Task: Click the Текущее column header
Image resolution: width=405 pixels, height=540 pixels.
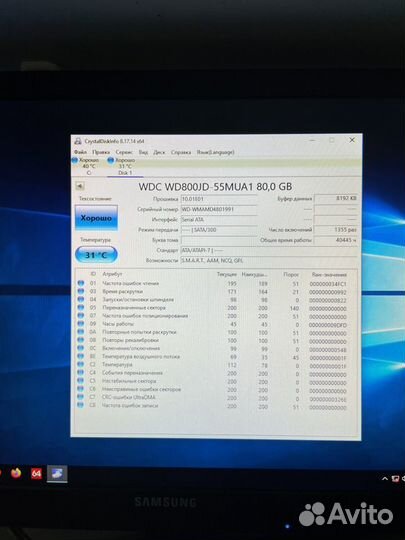Action: tap(227, 274)
